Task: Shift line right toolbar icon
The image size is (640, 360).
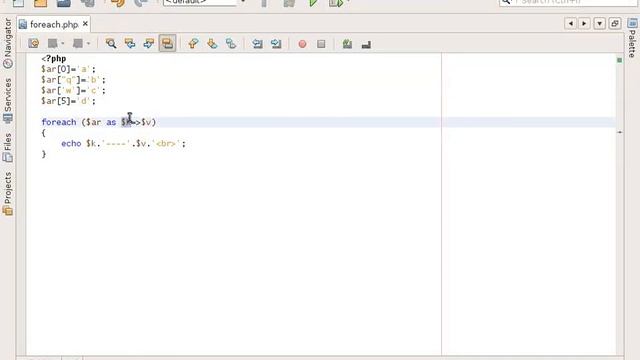Action: coord(276,43)
